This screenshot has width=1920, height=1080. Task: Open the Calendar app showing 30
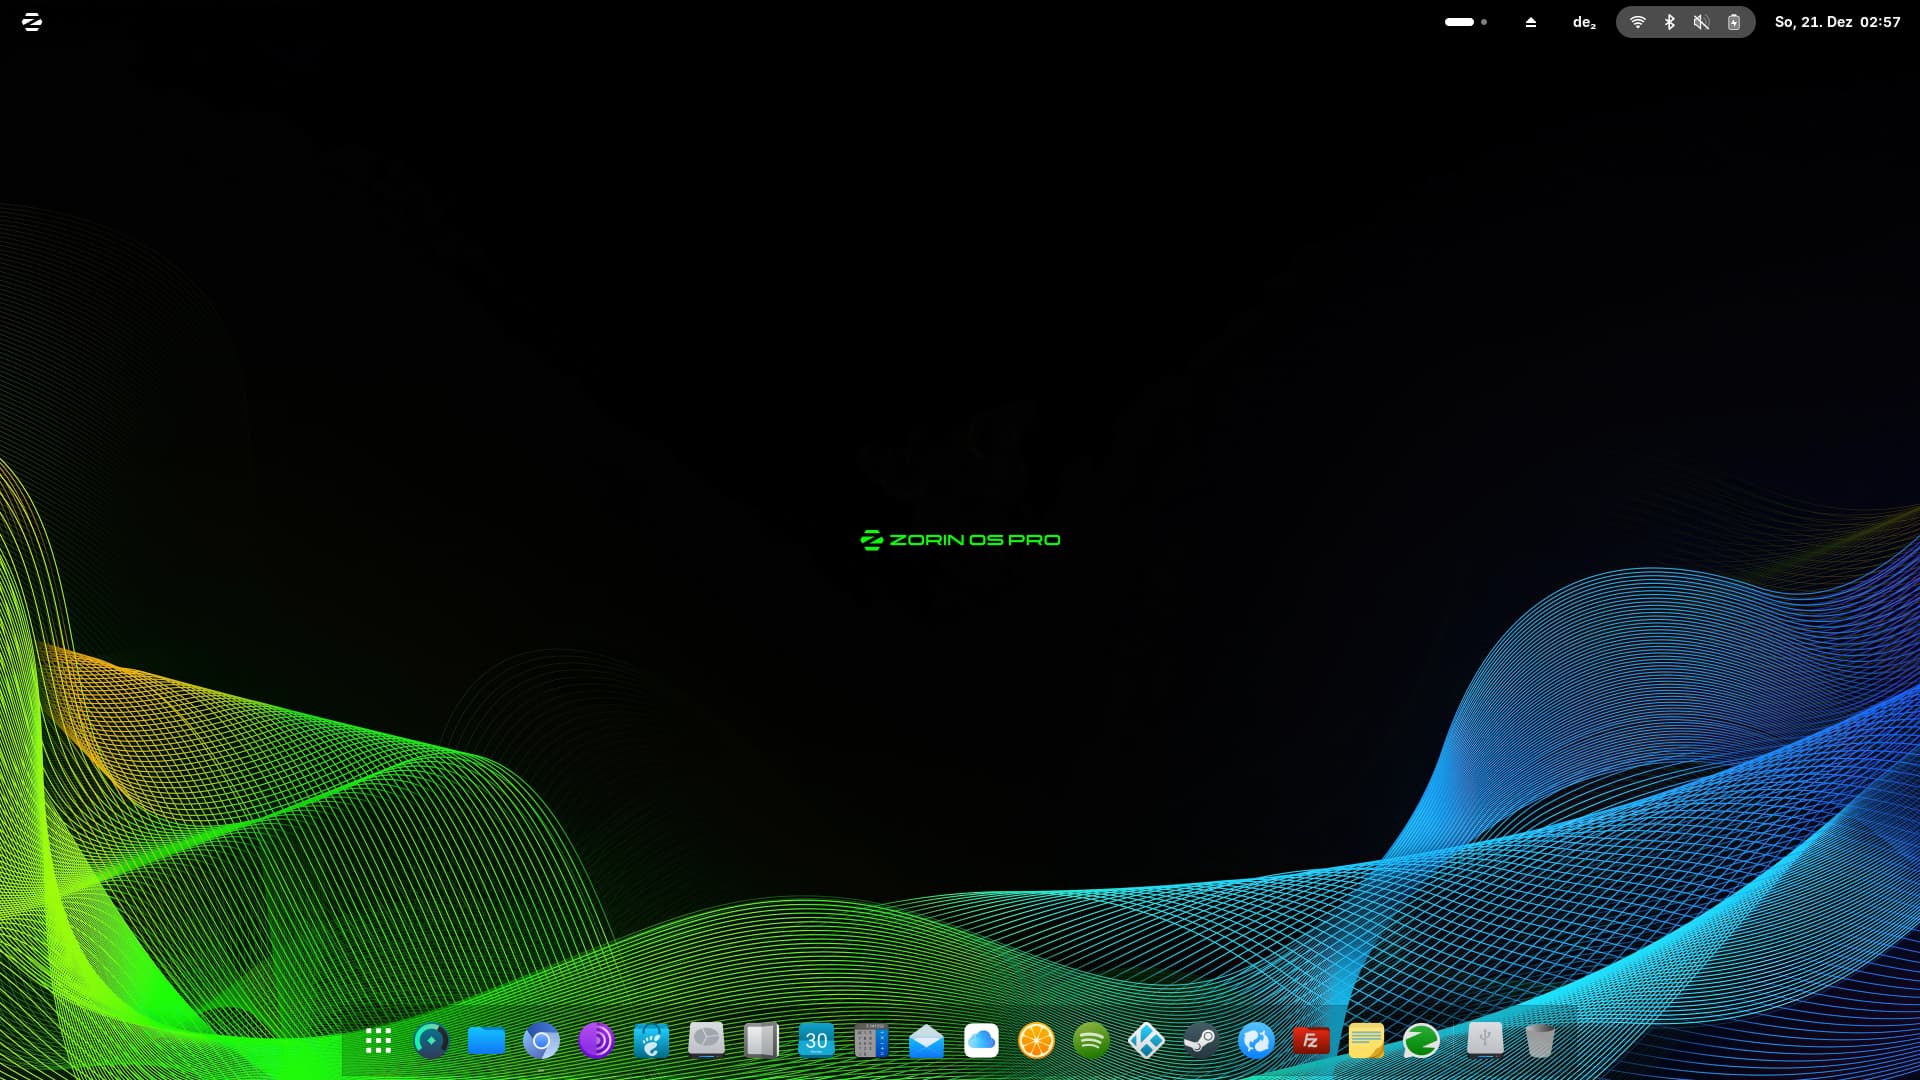(x=816, y=1041)
